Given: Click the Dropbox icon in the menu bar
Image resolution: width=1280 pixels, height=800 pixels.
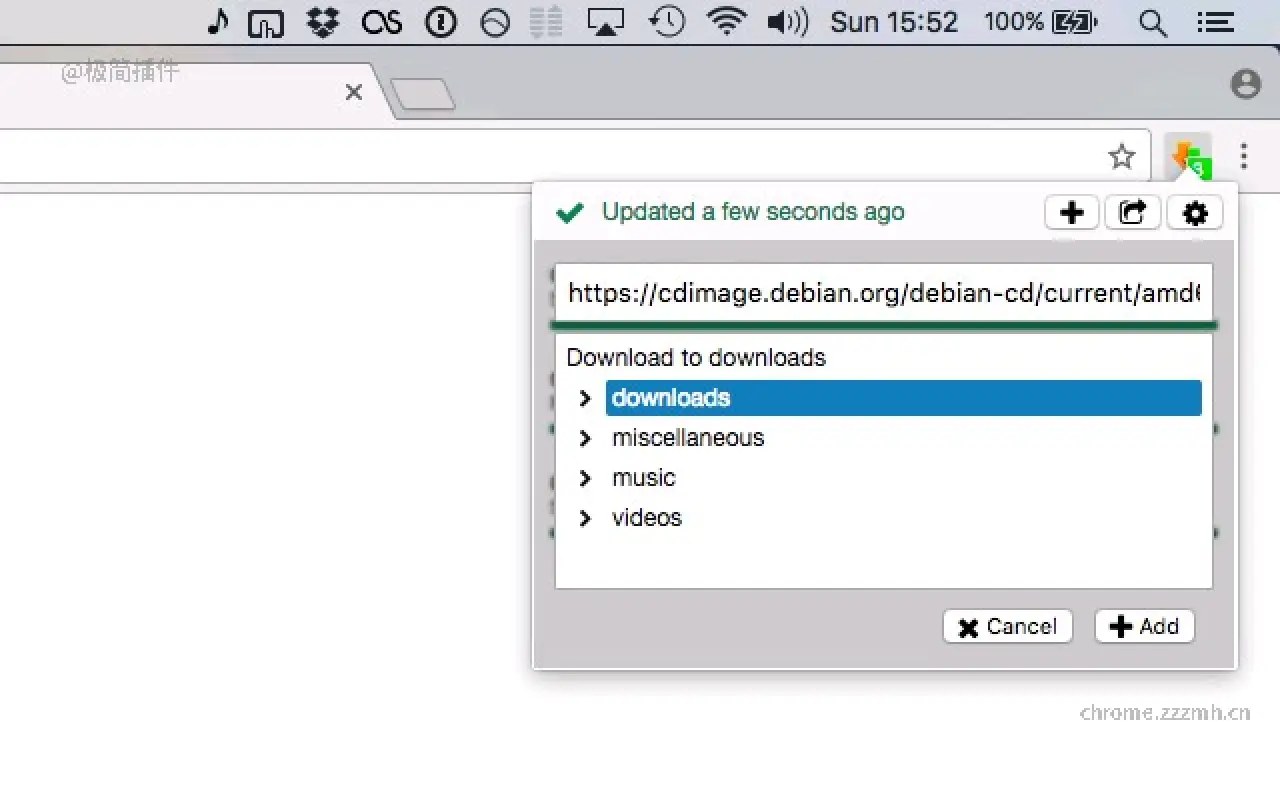Looking at the screenshot, I should (322, 22).
